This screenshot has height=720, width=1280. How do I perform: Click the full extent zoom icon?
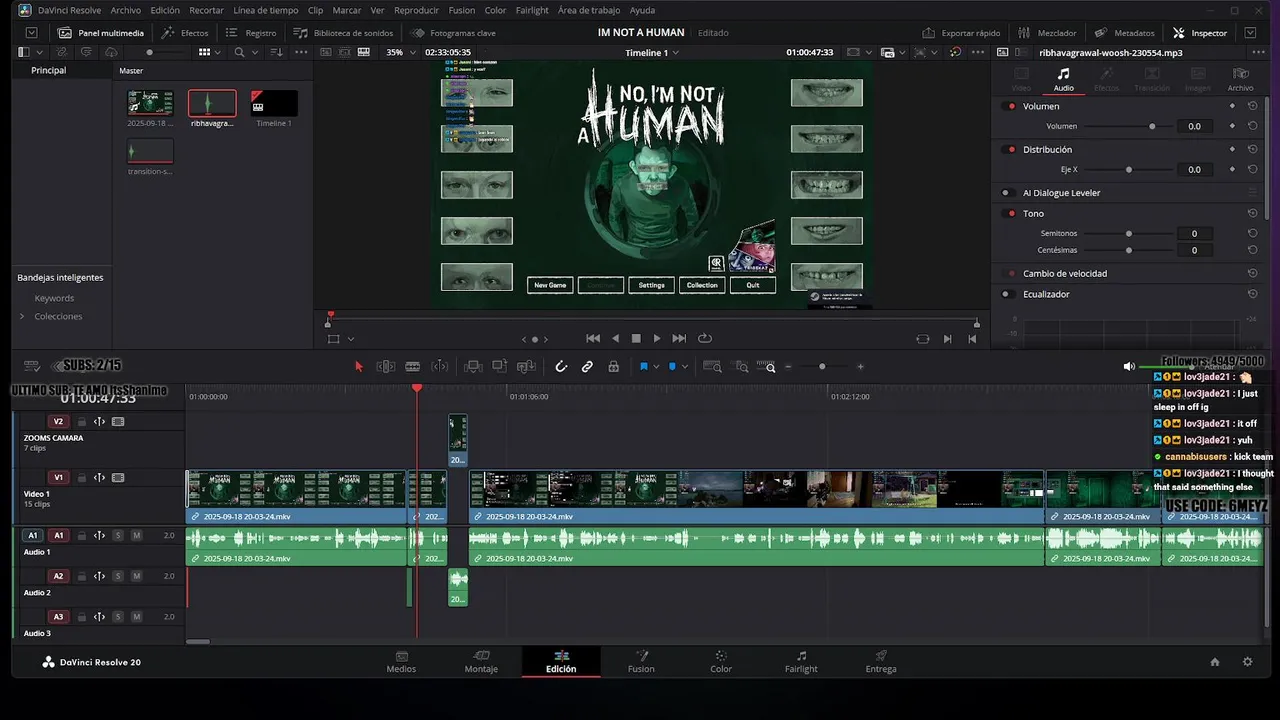click(712, 367)
